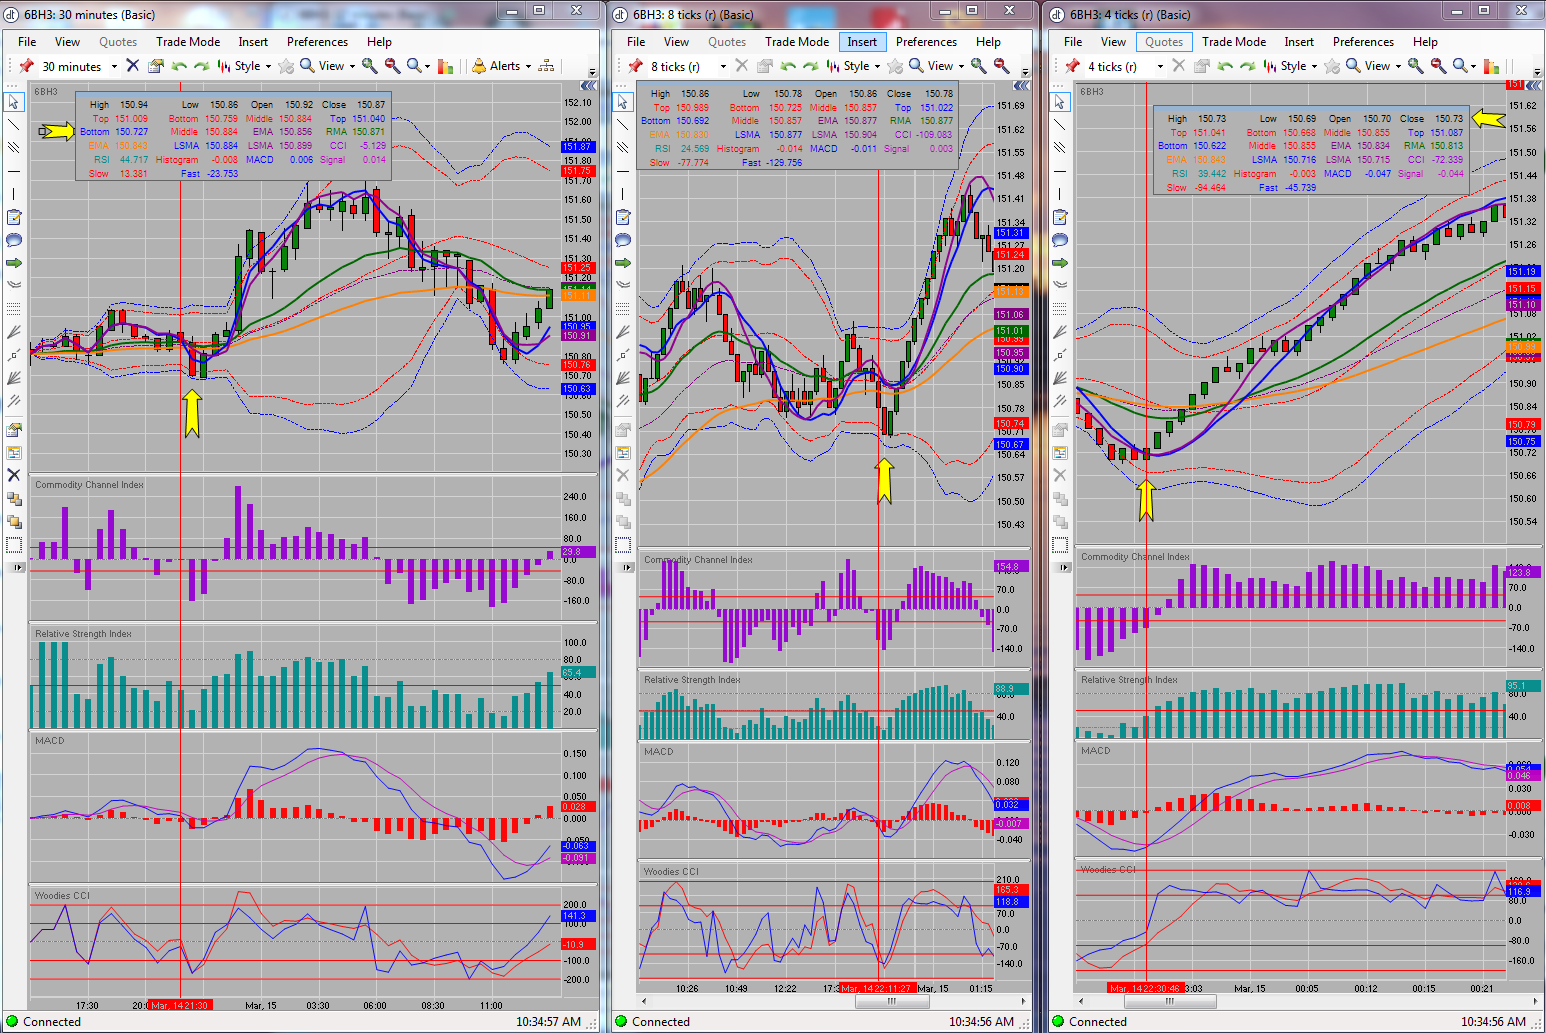
Task: Insert speech bubble comment in 8 ticks window
Action: coord(623,240)
